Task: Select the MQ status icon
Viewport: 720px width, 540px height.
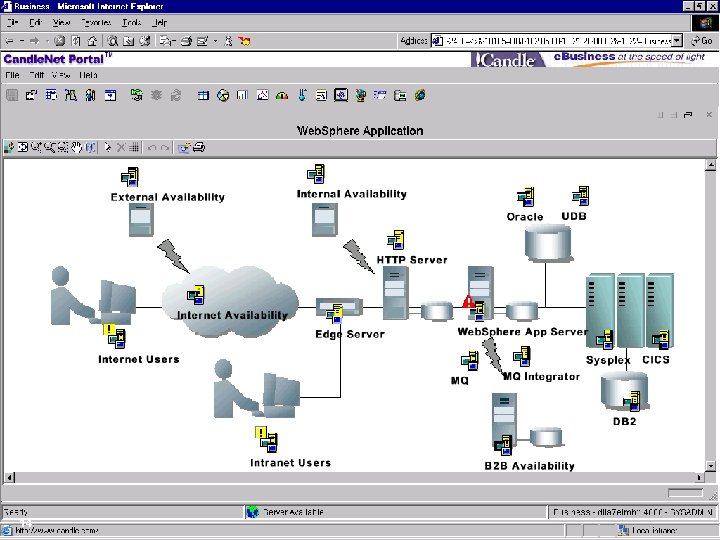Action: click(470, 361)
